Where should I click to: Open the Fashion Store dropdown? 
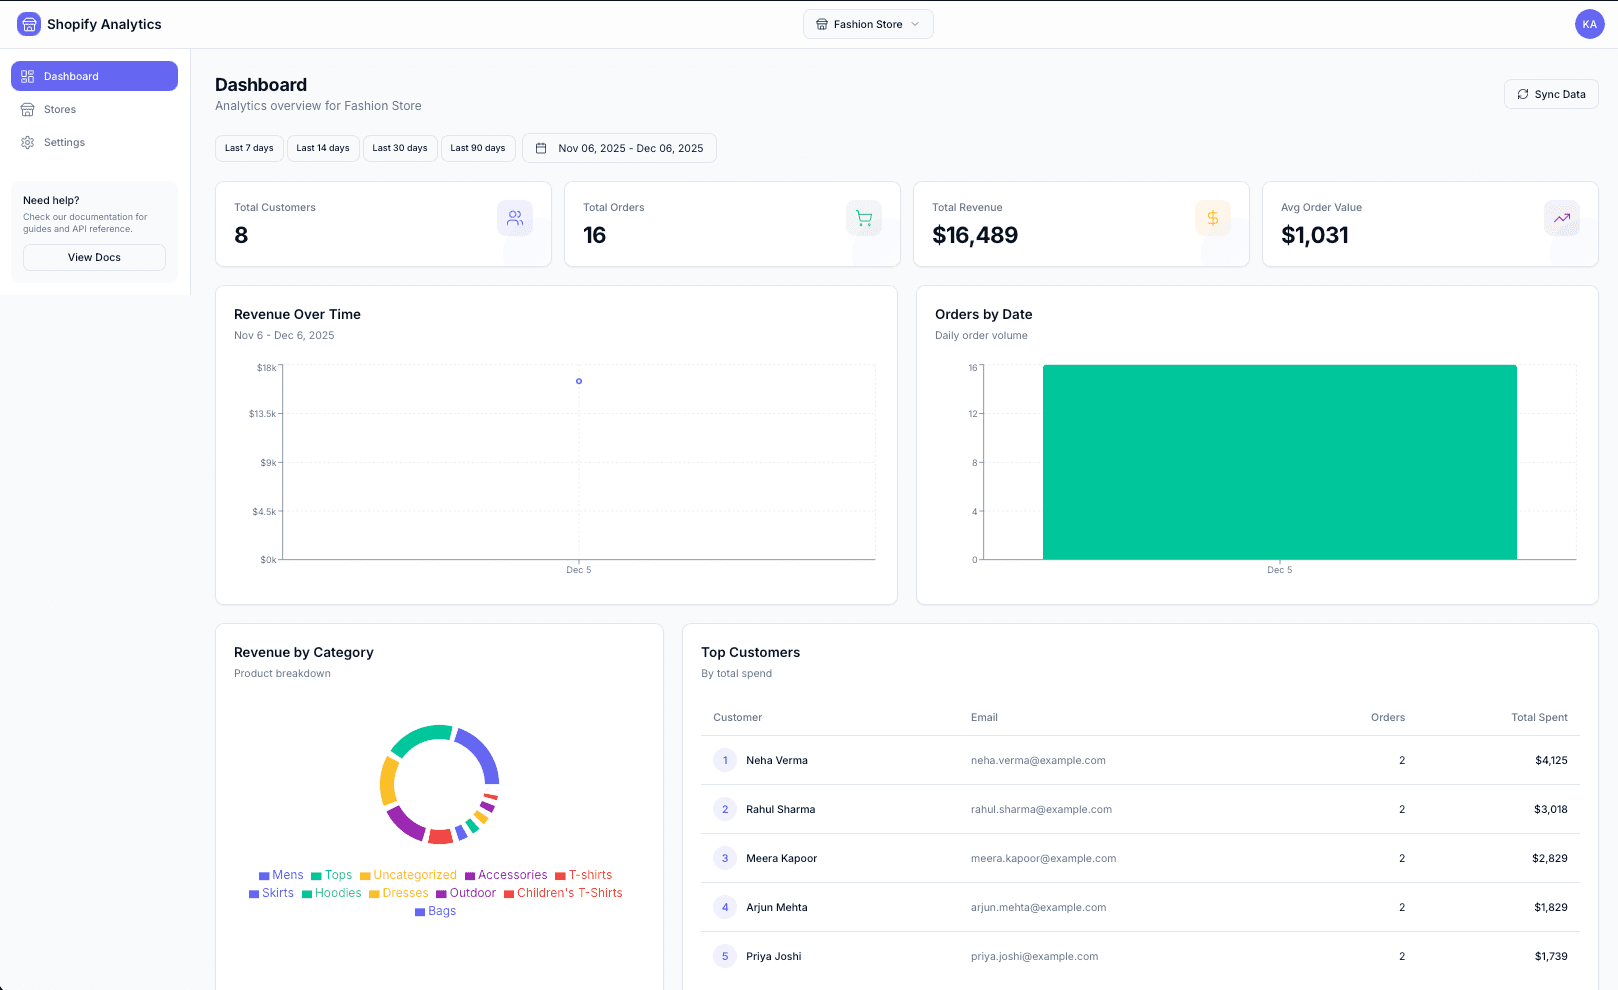click(867, 23)
